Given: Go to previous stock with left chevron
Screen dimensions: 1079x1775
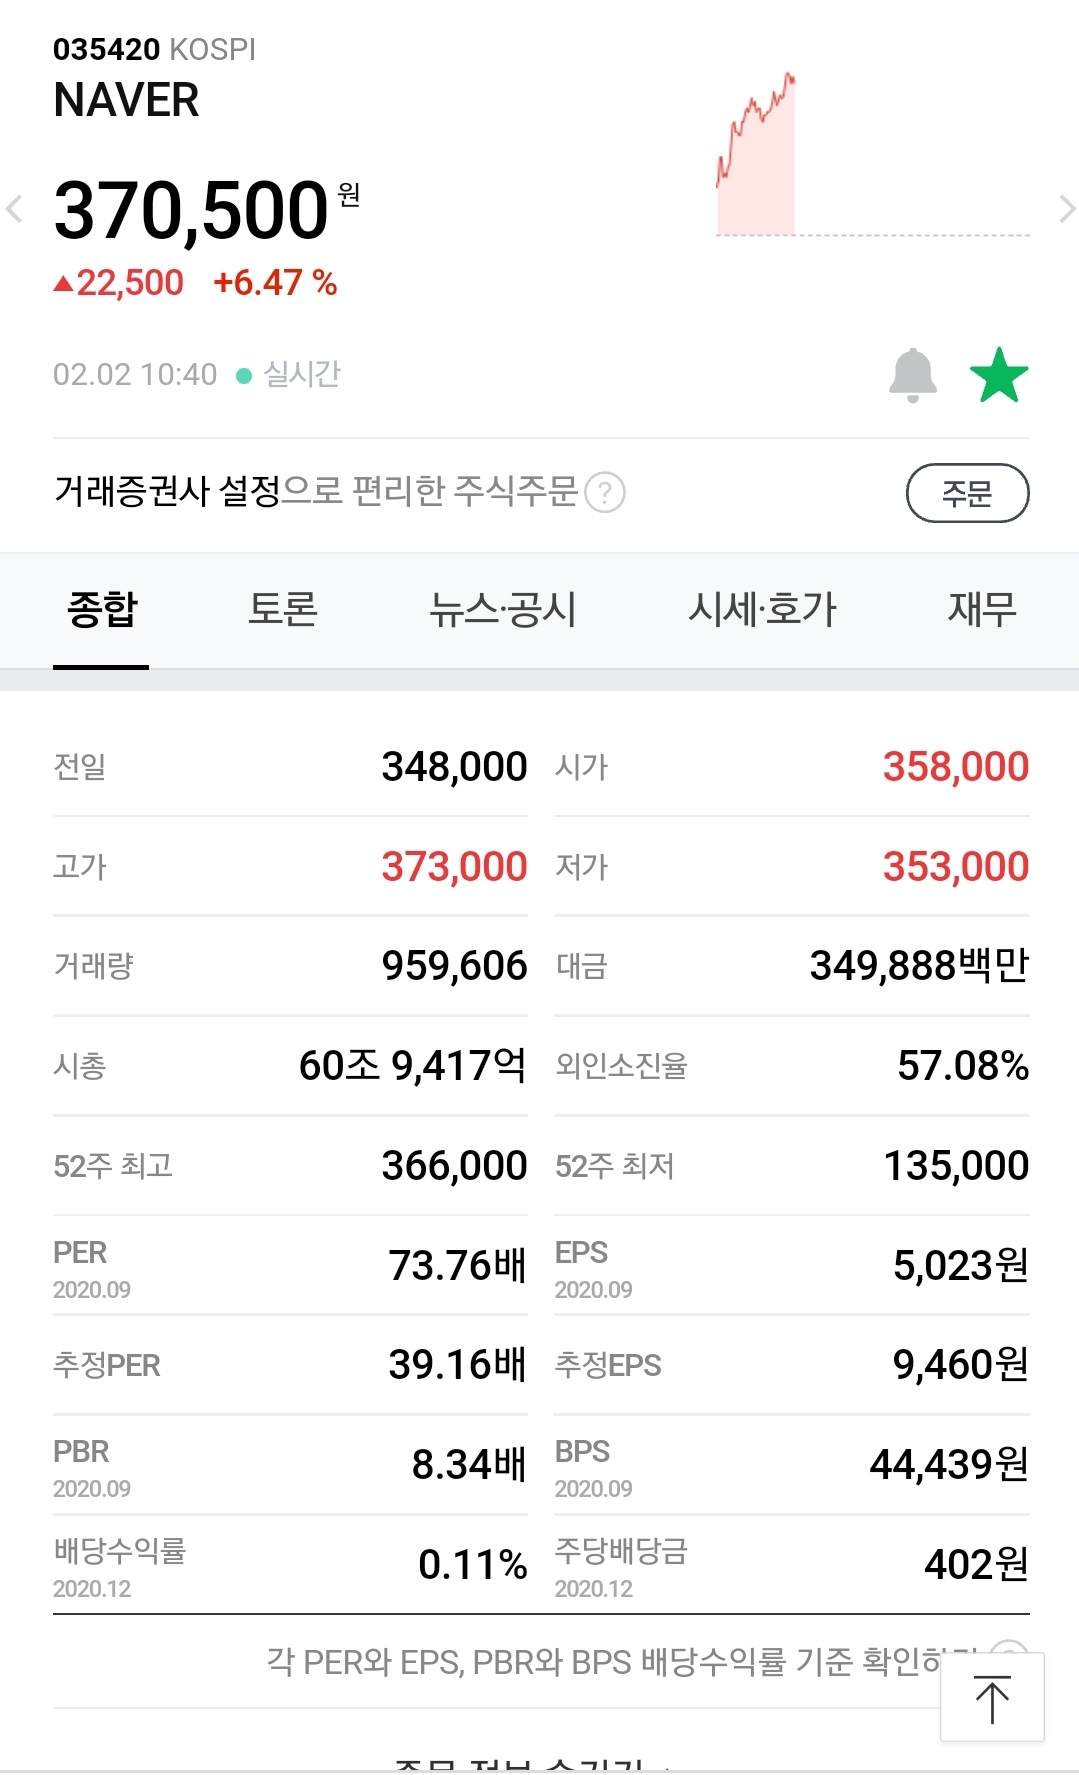Looking at the screenshot, I should click(15, 209).
